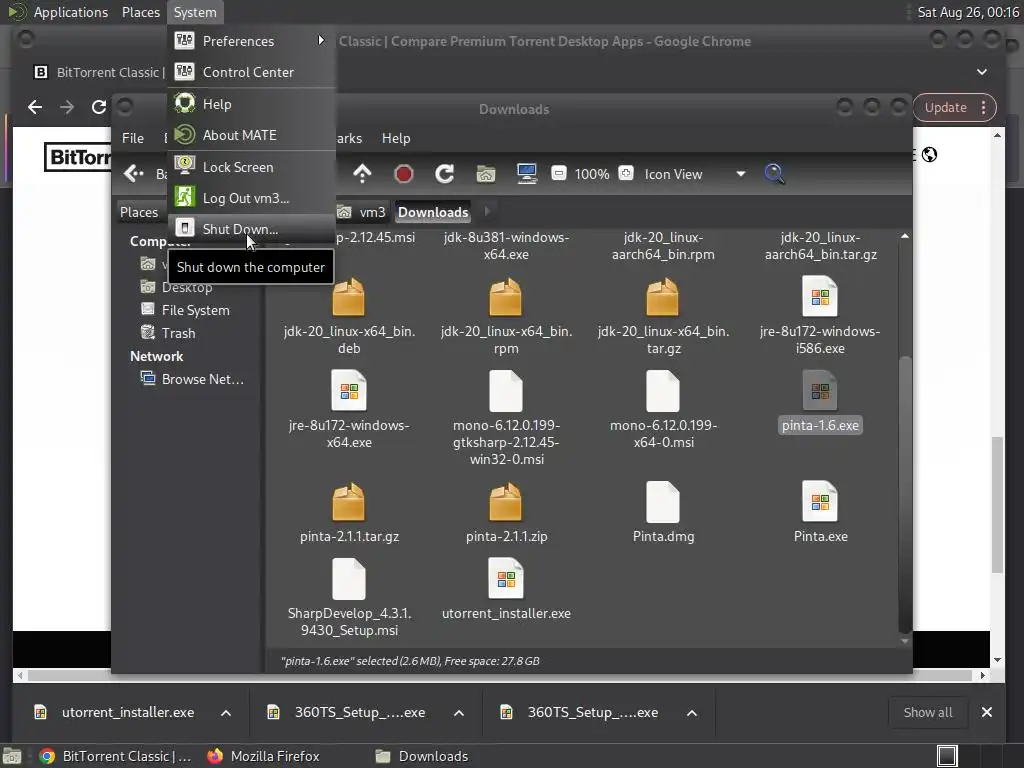Click Reload icon in file manager toolbar
This screenshot has height=768, width=1024.
(445, 174)
